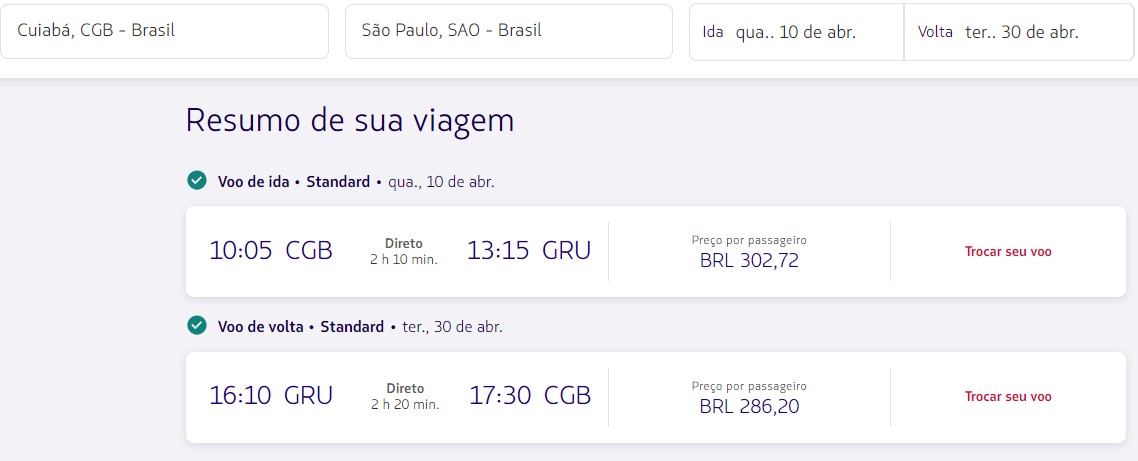Screen dimensions: 1138x461
Task: Click the 13:15 GRU arrival time
Action: pyautogui.click(x=528, y=251)
